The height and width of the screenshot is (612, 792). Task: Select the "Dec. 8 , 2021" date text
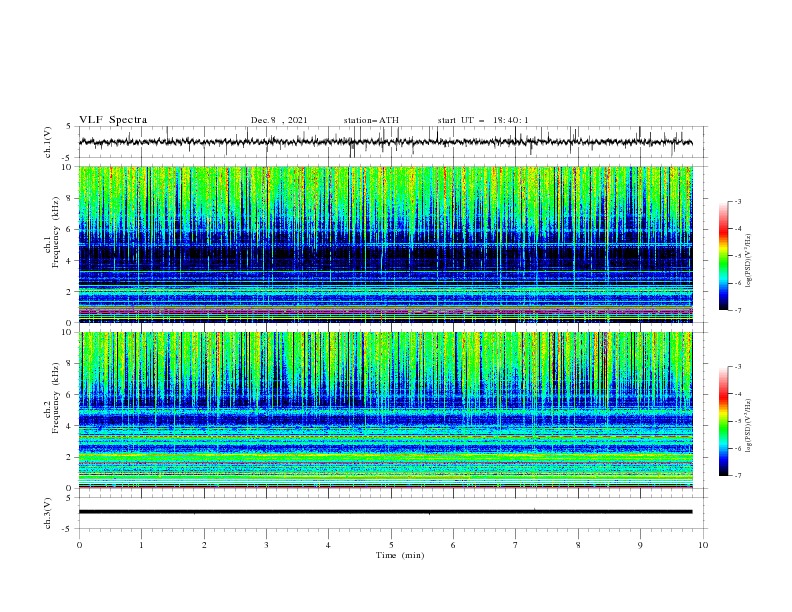point(279,120)
